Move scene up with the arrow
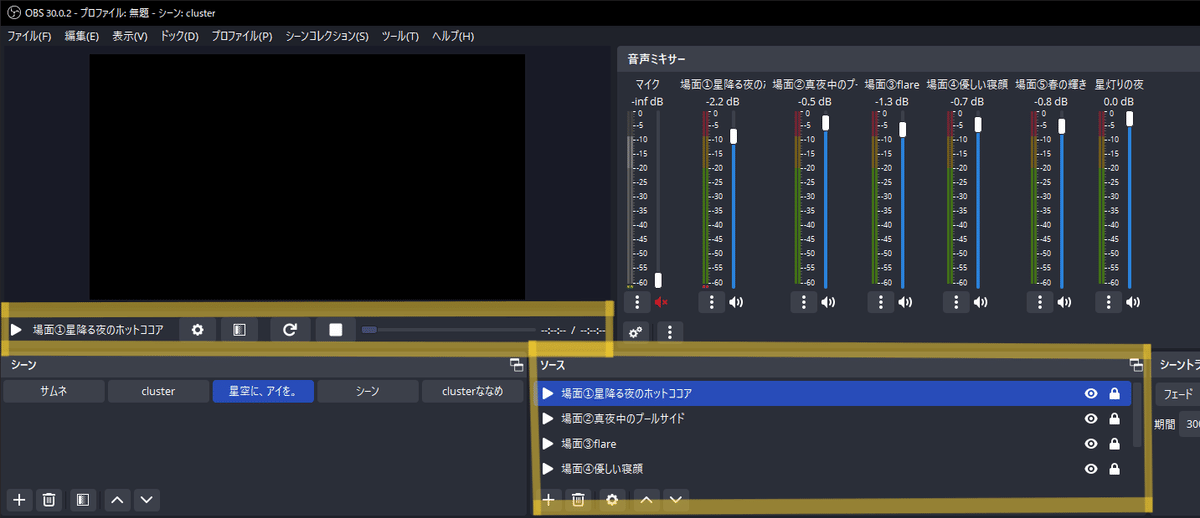 [x=117, y=499]
